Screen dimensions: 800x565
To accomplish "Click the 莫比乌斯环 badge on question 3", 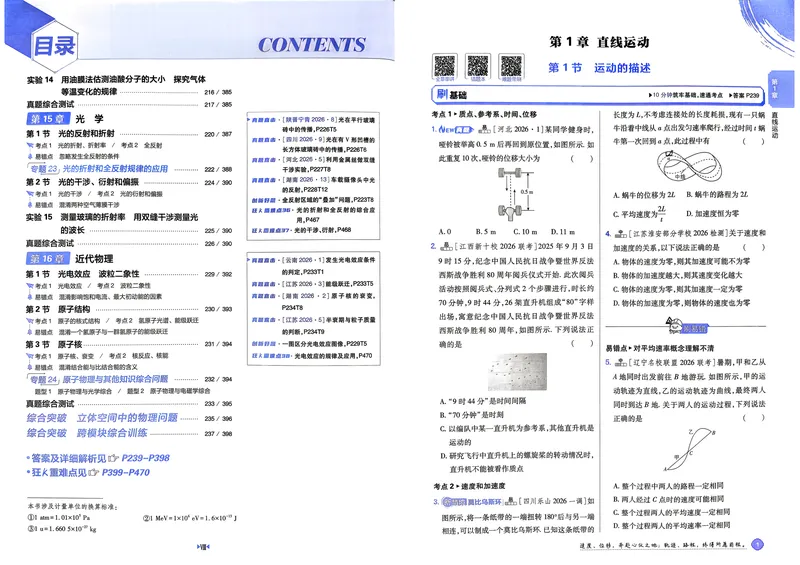I will pos(472,502).
